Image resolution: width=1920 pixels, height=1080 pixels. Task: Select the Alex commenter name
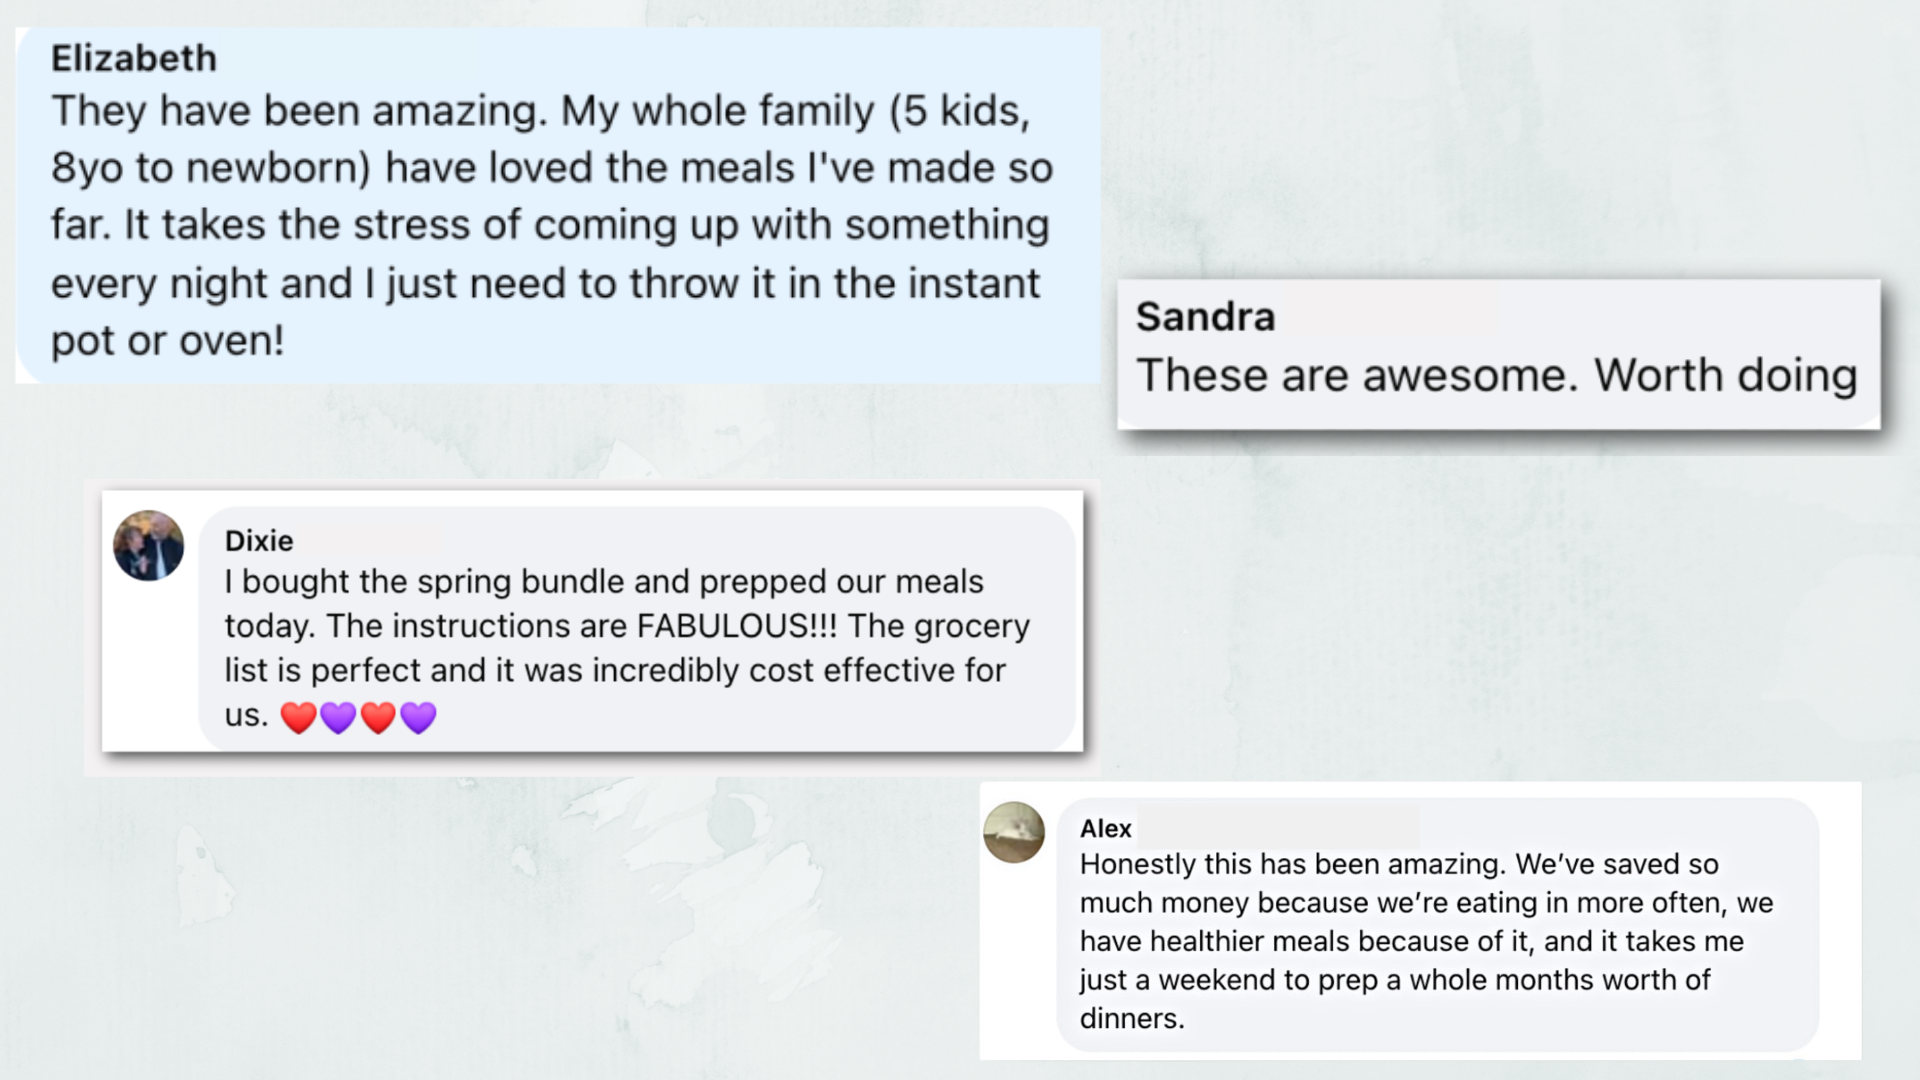tap(1106, 829)
